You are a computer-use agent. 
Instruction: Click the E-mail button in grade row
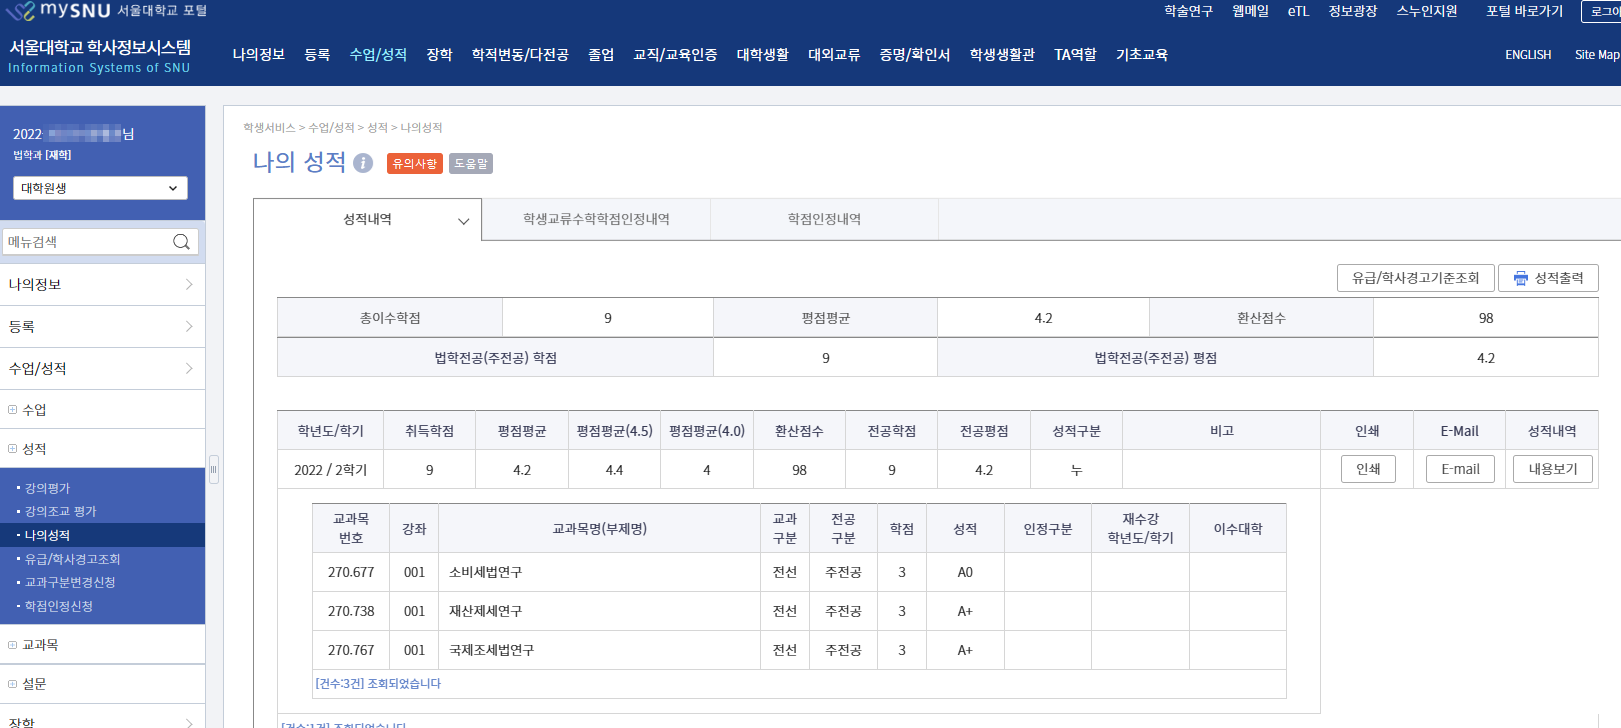click(x=1460, y=469)
